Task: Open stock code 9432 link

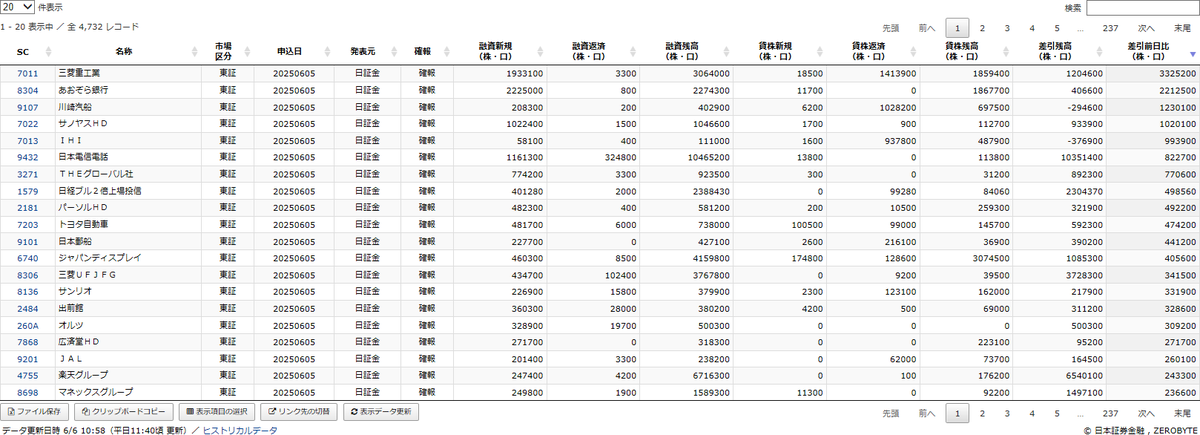Action: pyautogui.click(x=27, y=157)
